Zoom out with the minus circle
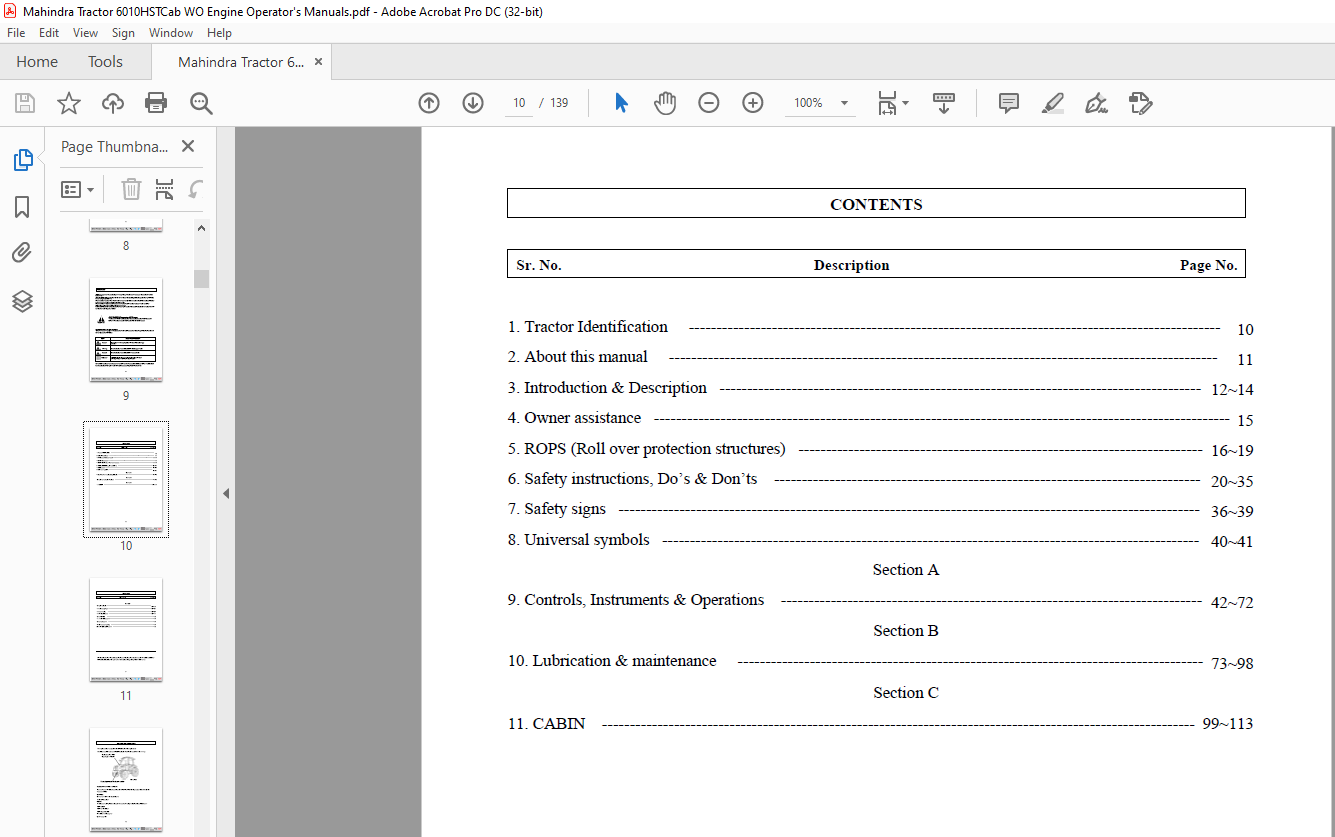 pyautogui.click(x=709, y=103)
